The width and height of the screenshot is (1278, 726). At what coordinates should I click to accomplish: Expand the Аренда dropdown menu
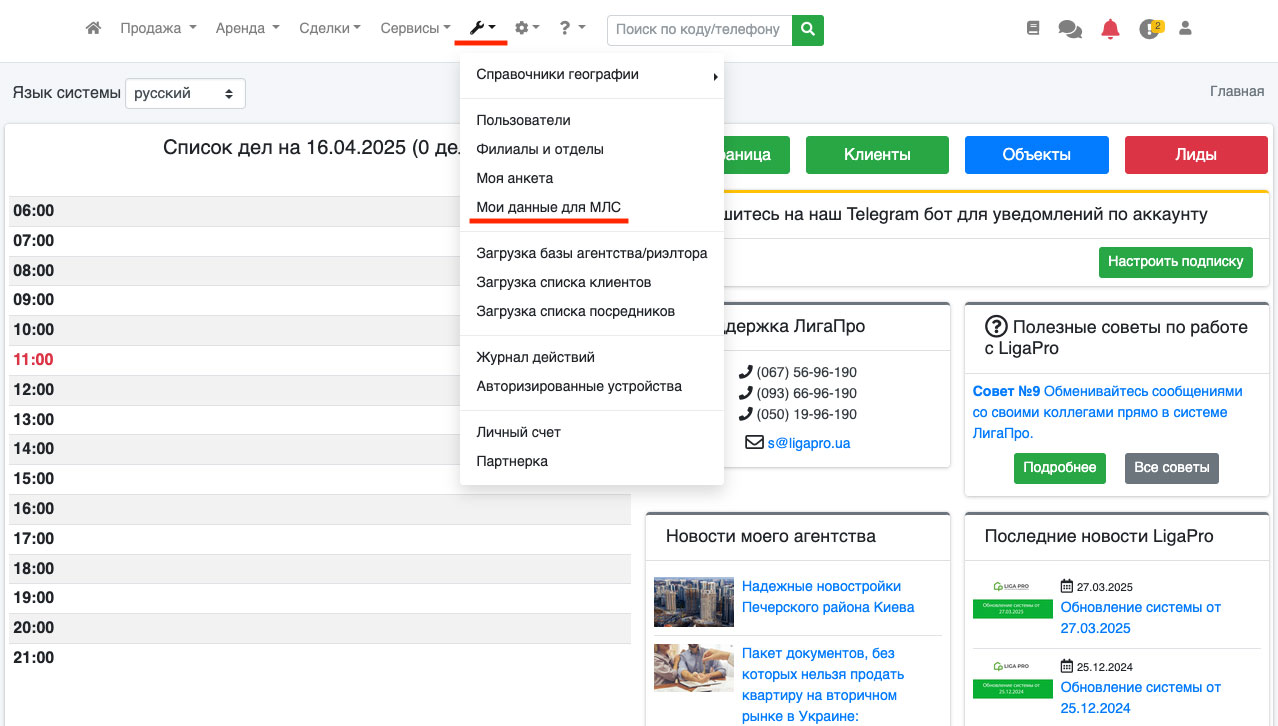tap(247, 29)
